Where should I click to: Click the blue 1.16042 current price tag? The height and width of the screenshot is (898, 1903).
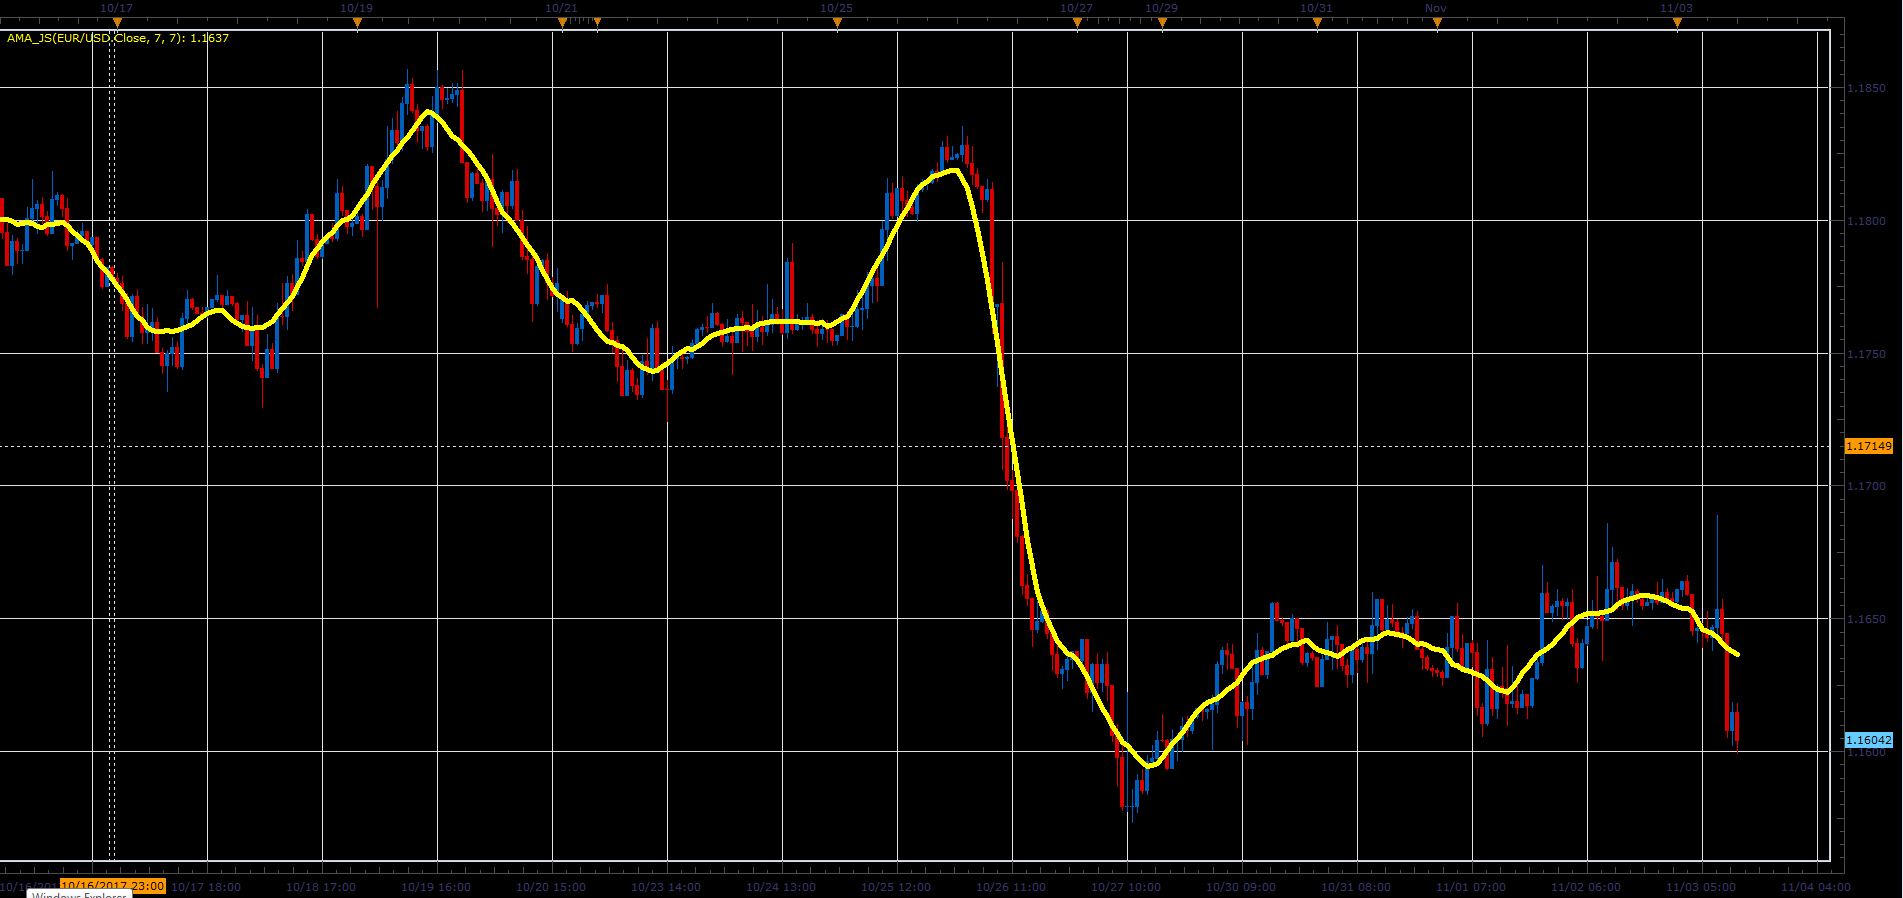click(x=1869, y=740)
